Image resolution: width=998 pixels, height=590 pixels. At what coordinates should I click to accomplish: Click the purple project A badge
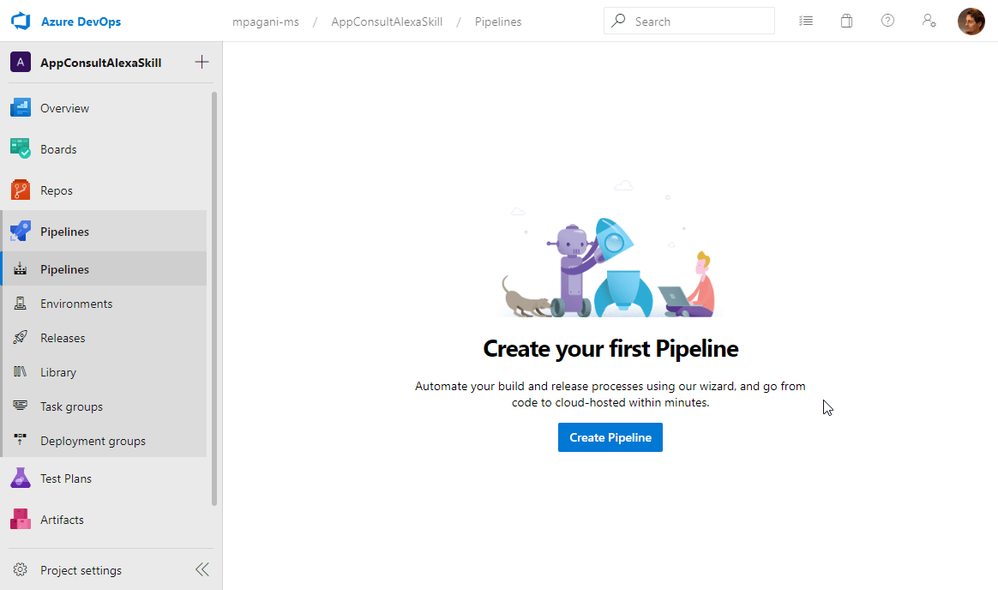coord(20,62)
